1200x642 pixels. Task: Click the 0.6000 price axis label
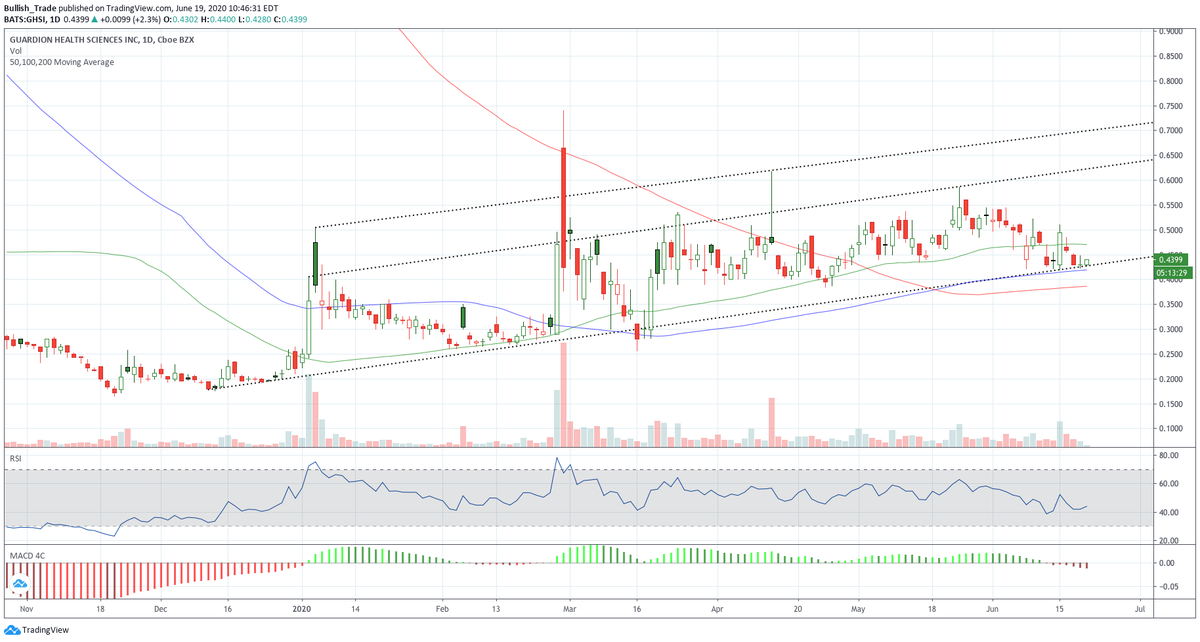click(1169, 180)
